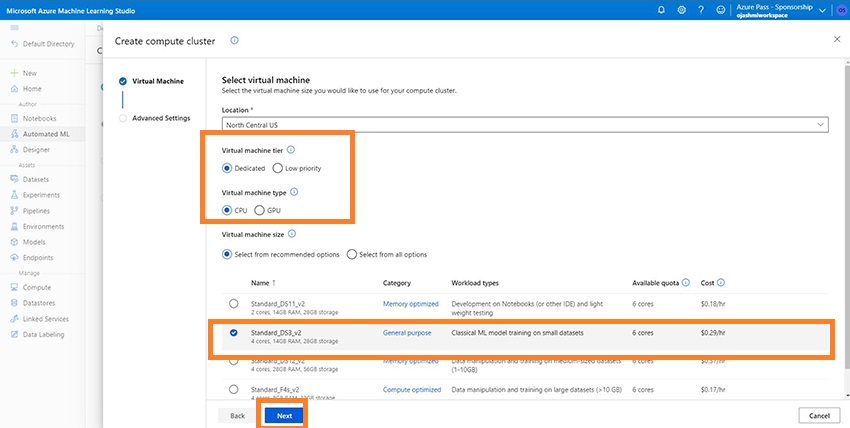
Task: Click info icon next to Cost column
Action: [x=721, y=283]
